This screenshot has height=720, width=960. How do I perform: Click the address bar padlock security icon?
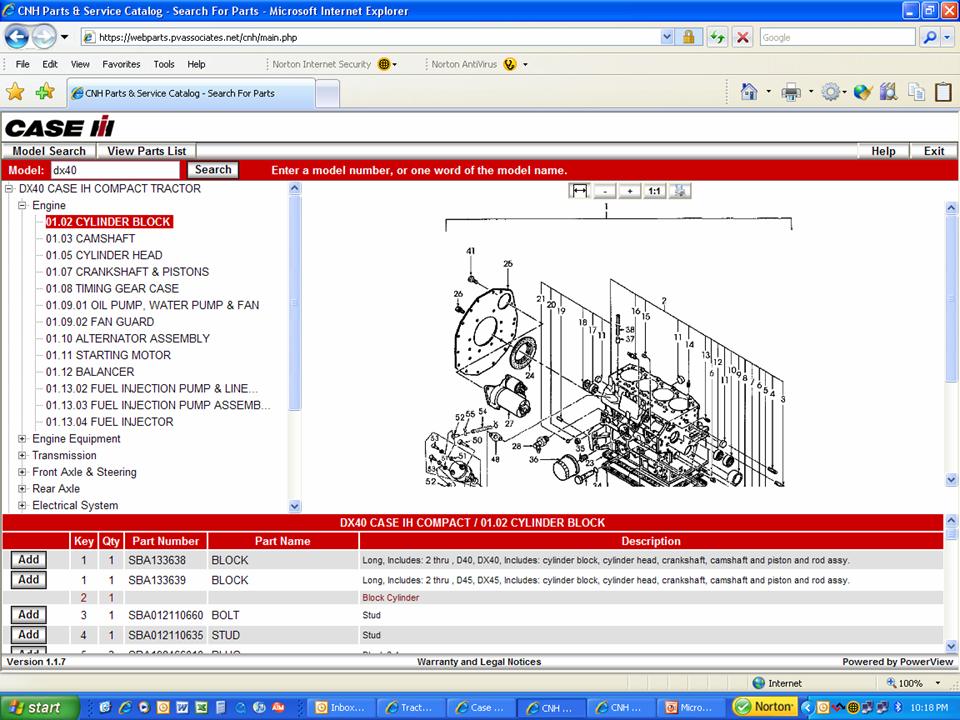click(688, 37)
